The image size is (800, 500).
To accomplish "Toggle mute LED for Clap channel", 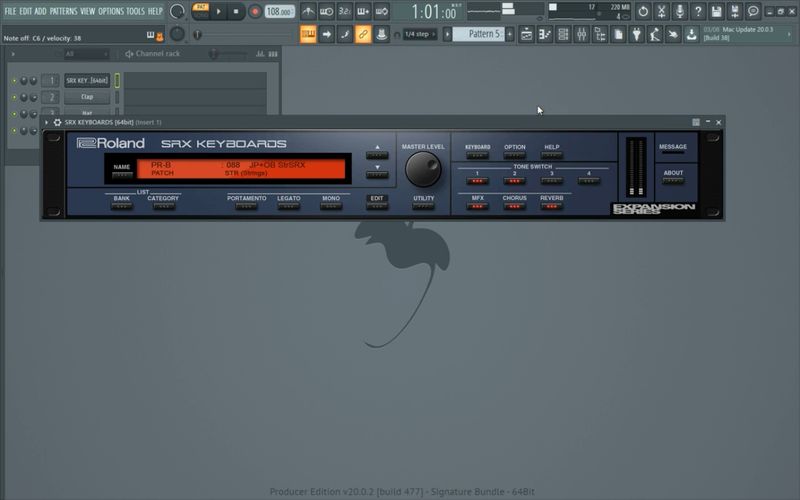I will click(14, 97).
